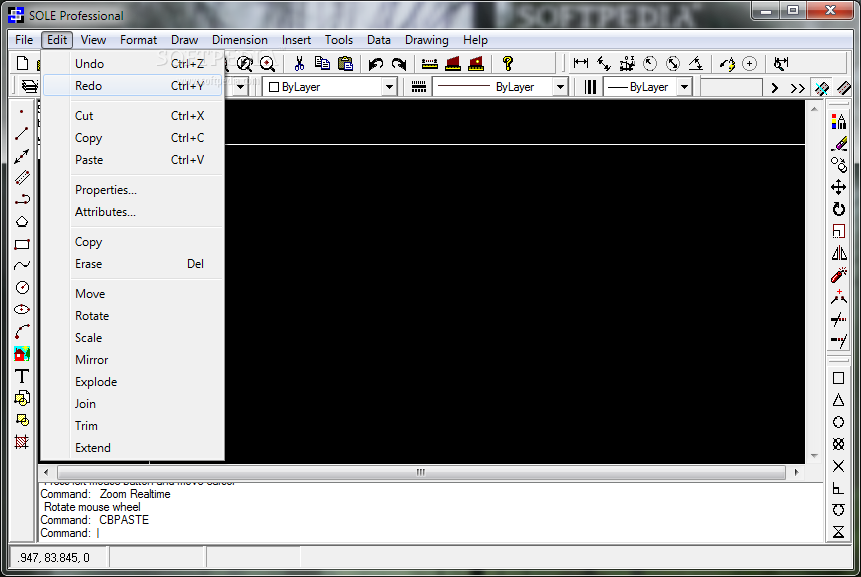
Task: Click the Zoom center magnifier icon
Action: 267,64
